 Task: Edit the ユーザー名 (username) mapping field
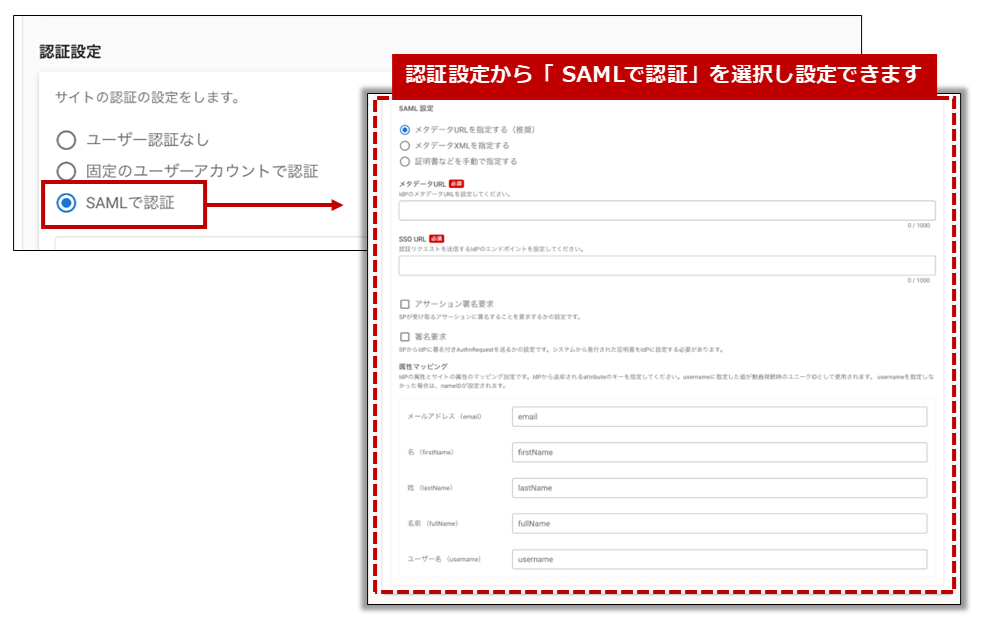pyautogui.click(x=719, y=560)
